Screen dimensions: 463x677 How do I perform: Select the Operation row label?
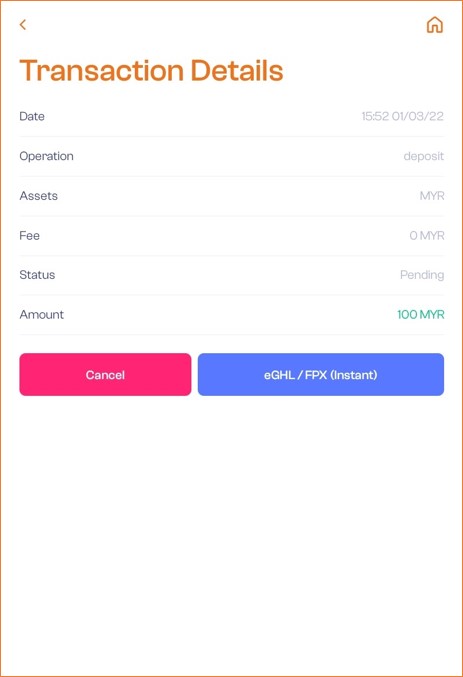pyautogui.click(x=46, y=156)
